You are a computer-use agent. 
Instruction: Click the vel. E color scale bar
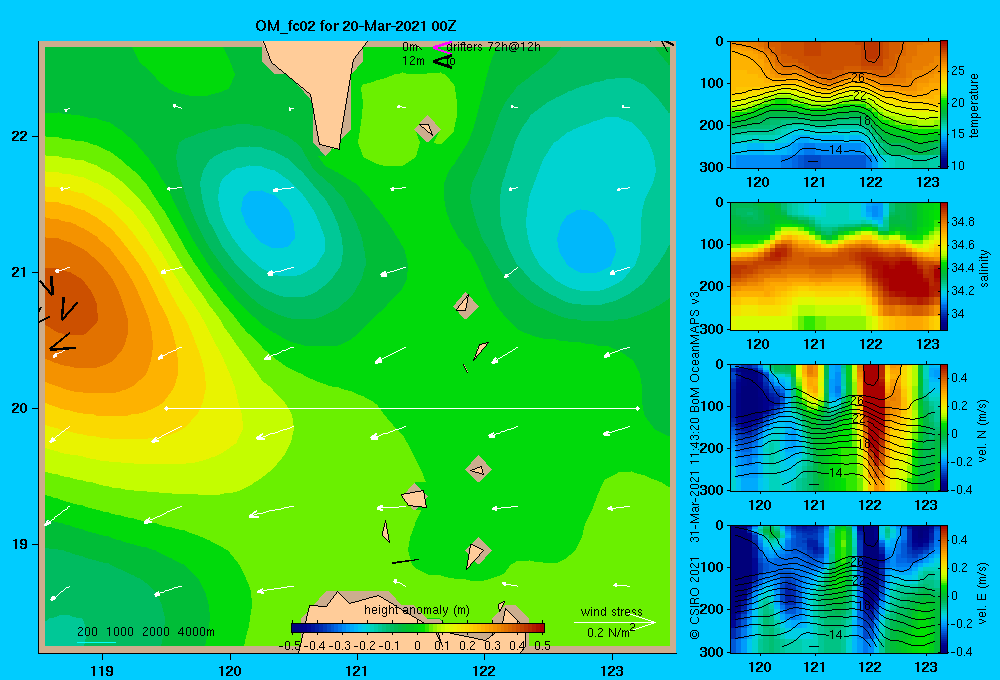(944, 589)
